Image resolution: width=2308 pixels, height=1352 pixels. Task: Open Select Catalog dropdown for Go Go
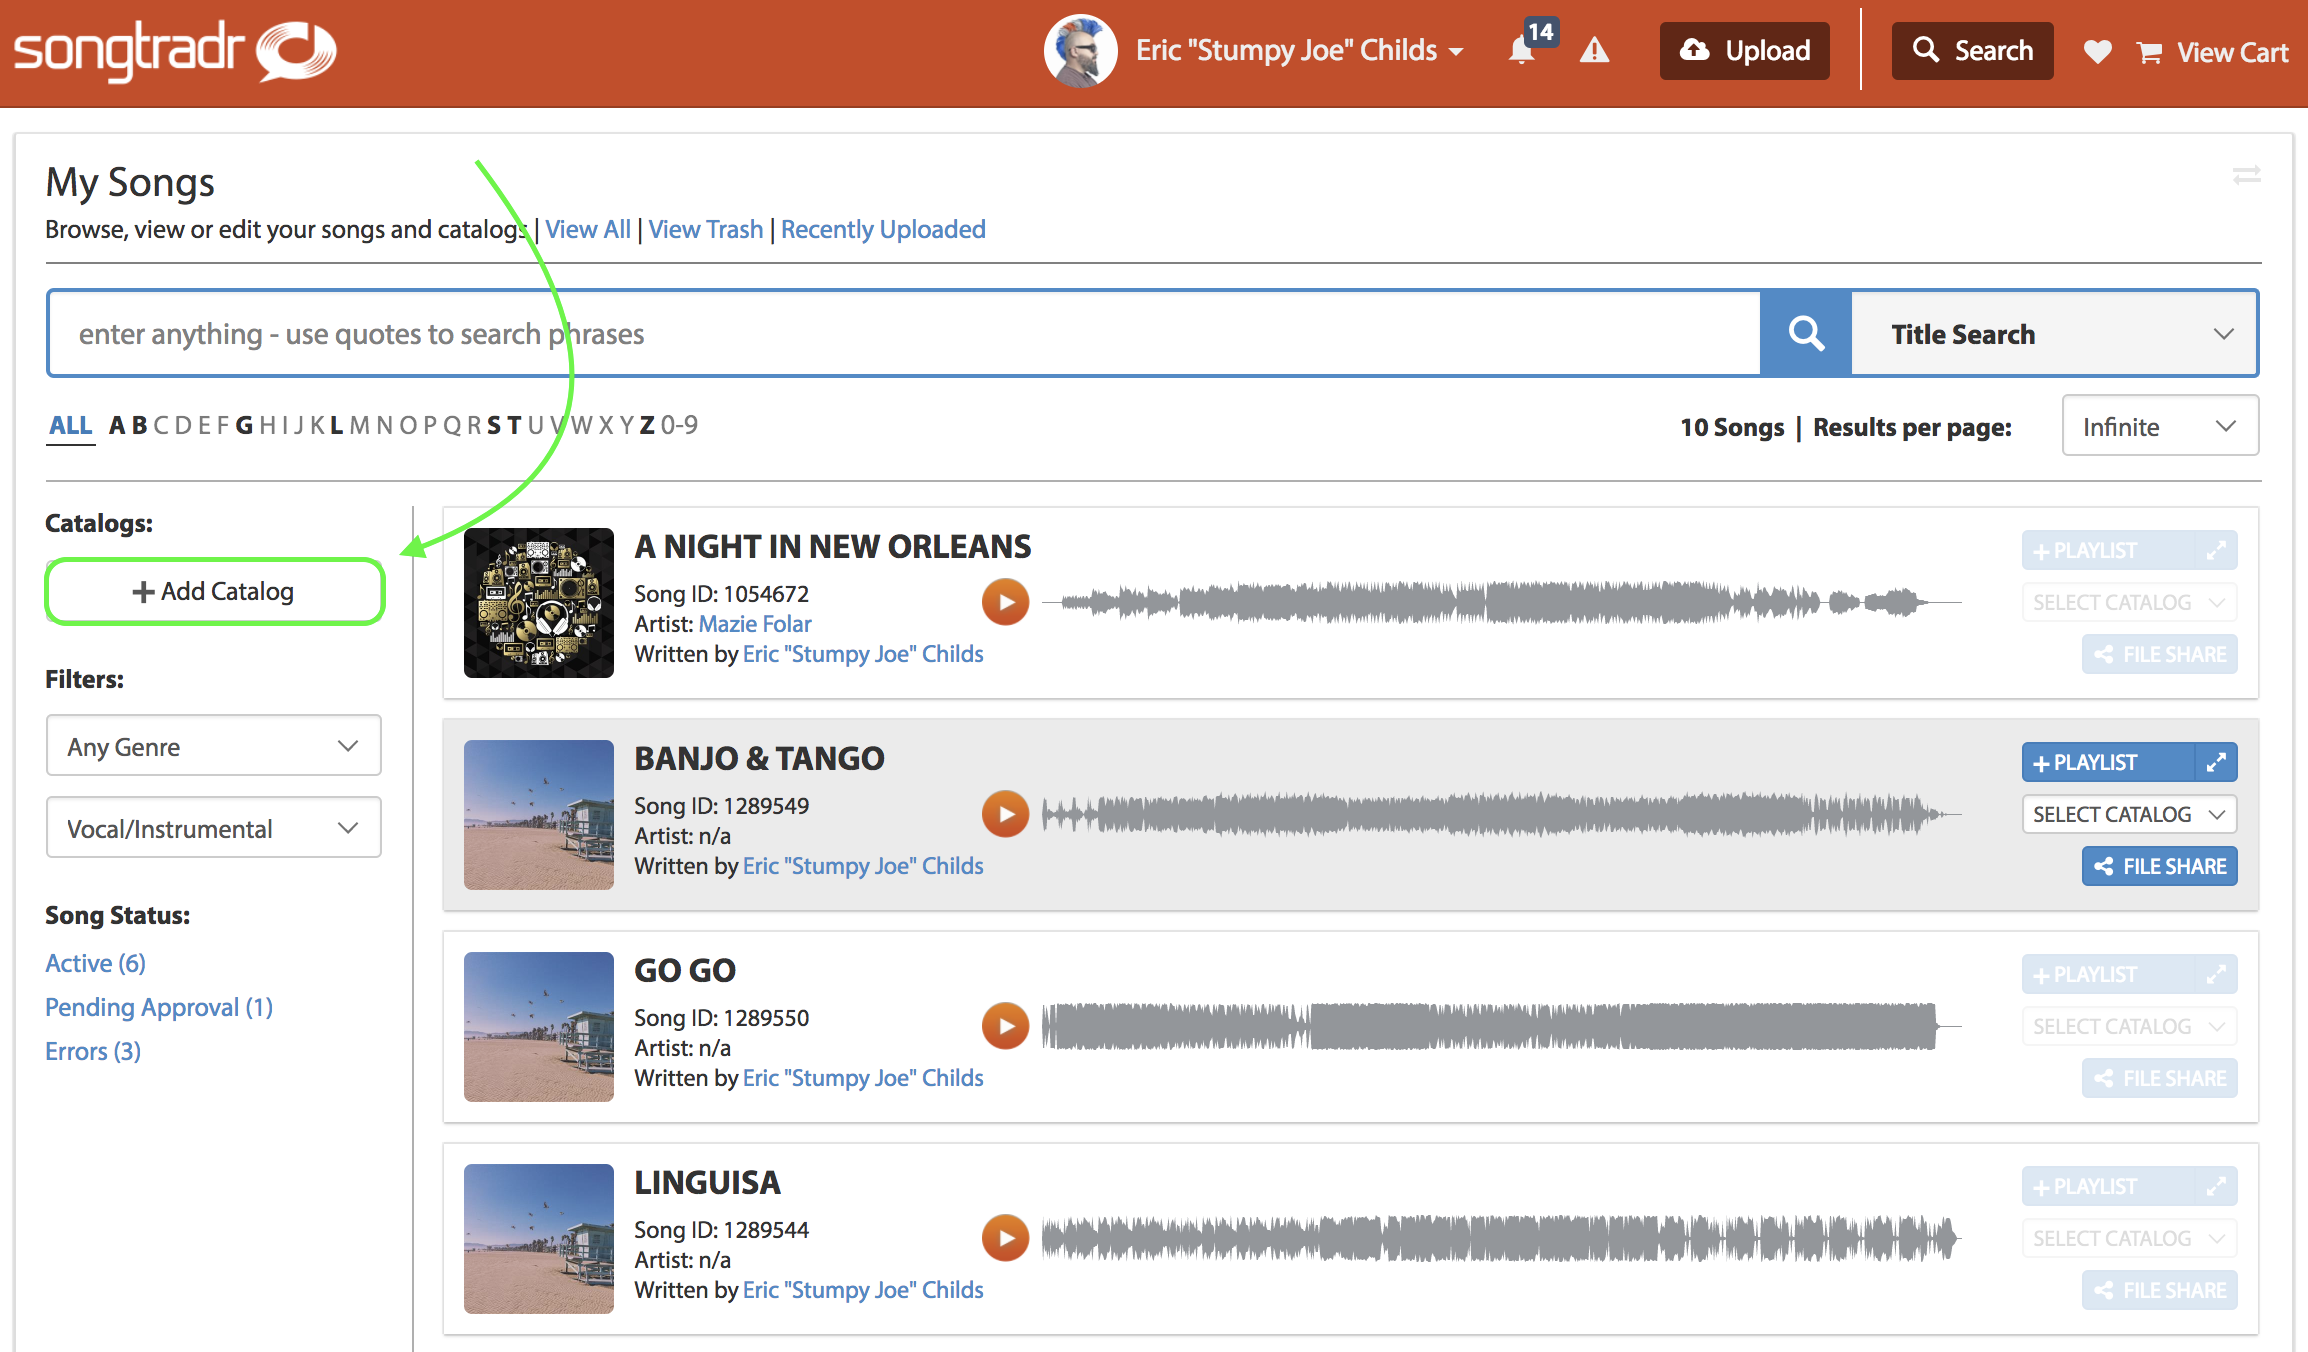point(2130,1026)
